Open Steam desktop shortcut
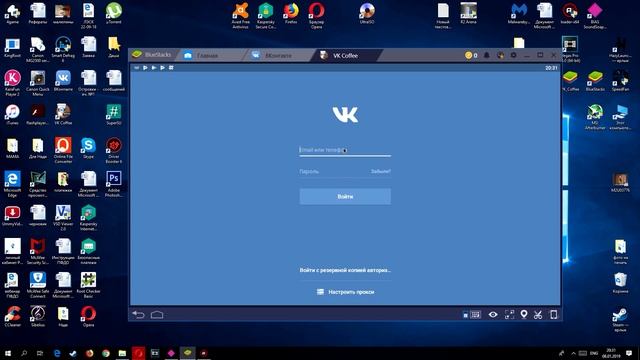Image resolution: width=640 pixels, height=360 pixels. (620, 320)
